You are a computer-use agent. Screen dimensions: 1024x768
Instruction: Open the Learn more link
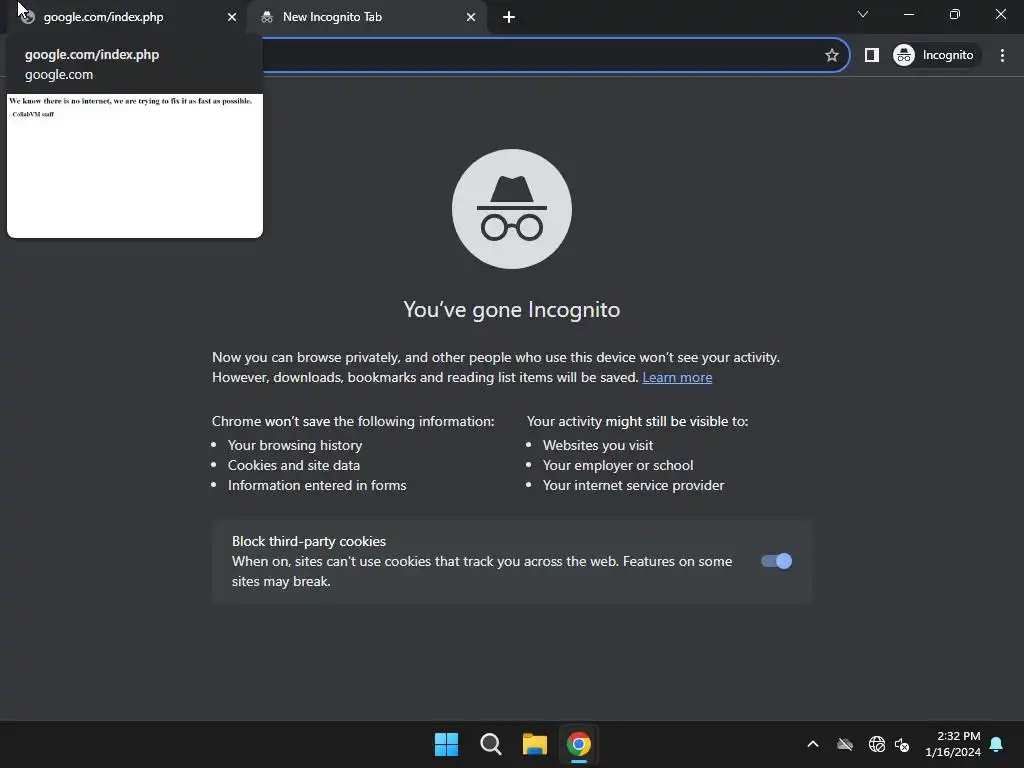click(677, 377)
